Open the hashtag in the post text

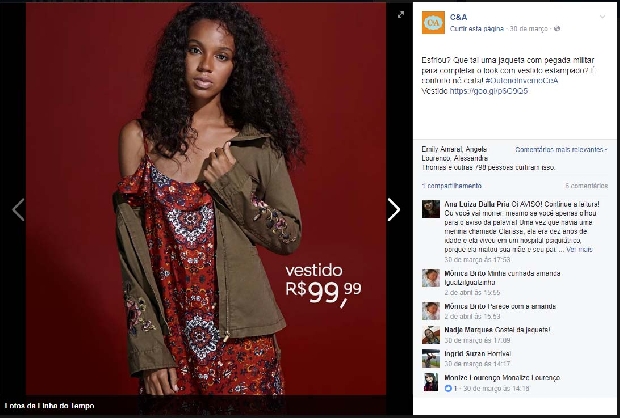pos(522,81)
